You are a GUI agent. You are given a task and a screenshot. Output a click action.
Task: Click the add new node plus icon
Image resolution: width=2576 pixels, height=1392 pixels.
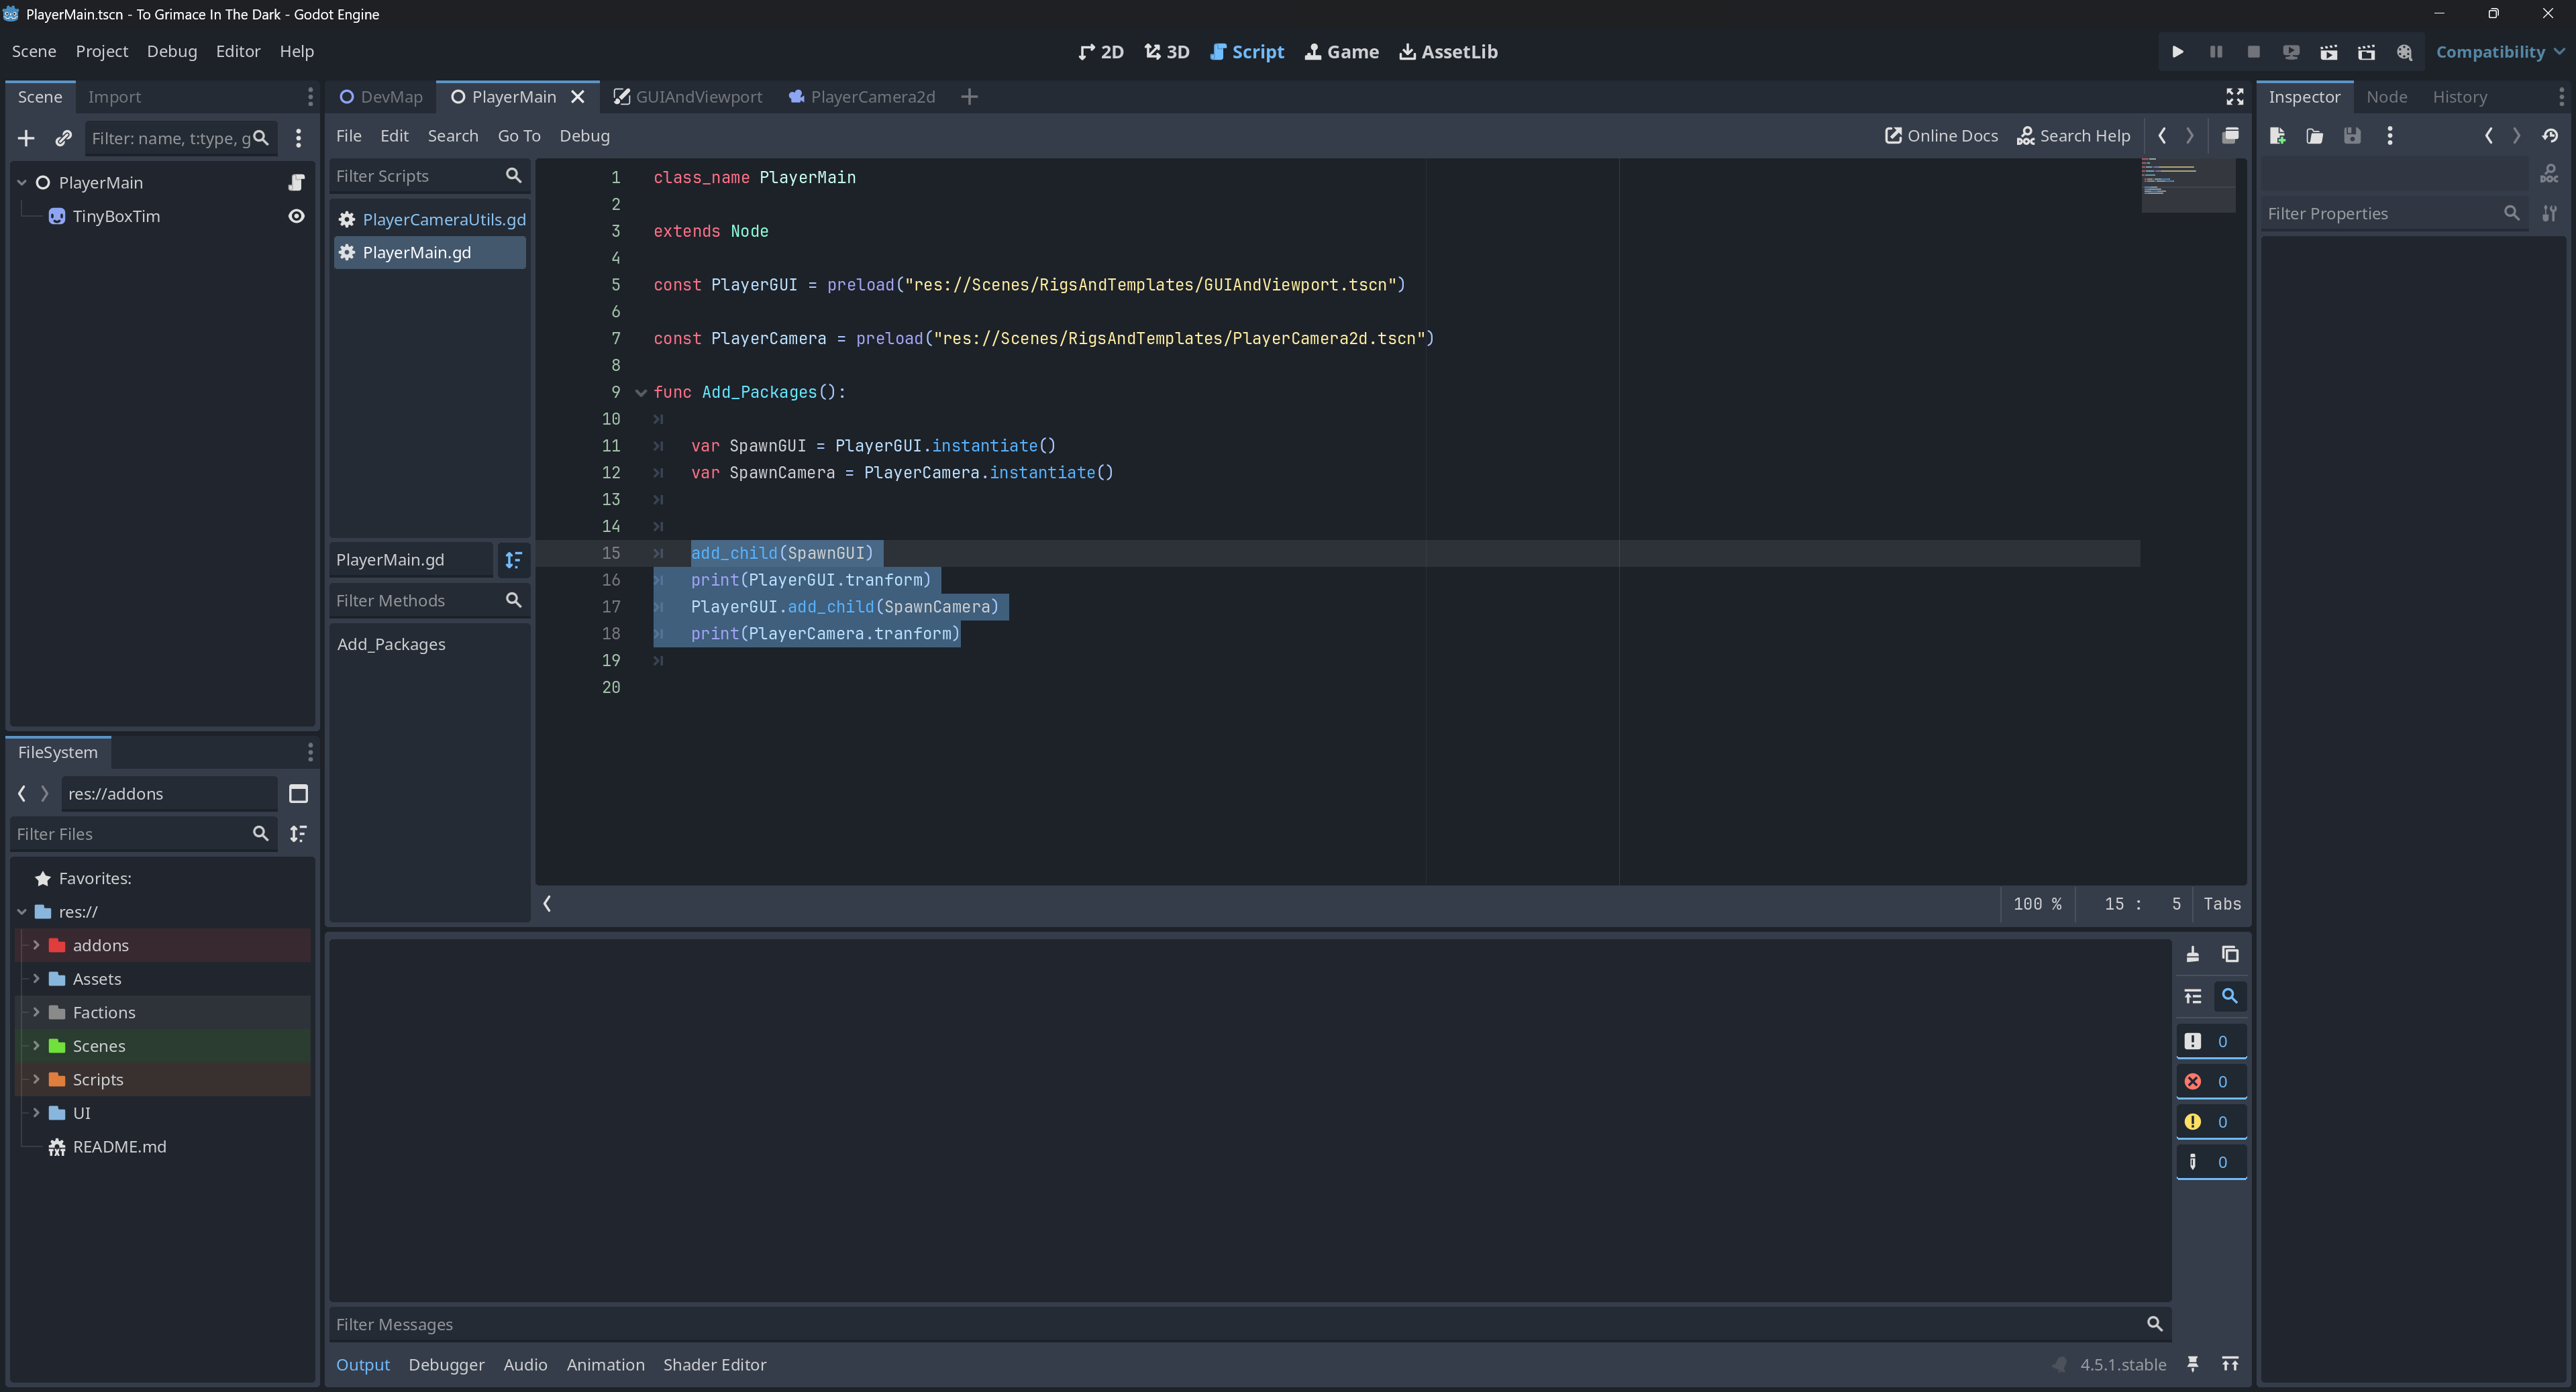click(26, 138)
